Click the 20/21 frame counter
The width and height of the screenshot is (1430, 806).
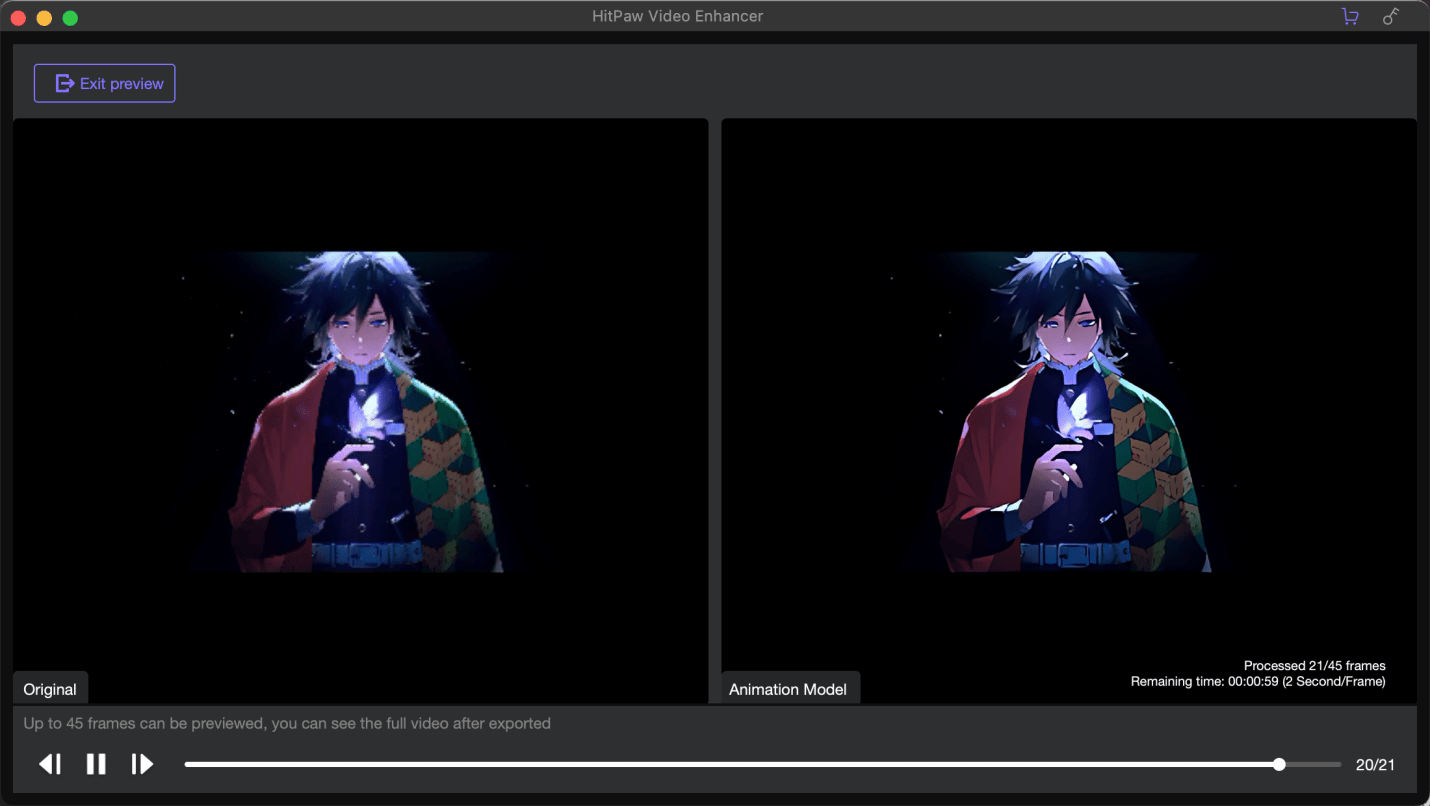(x=1375, y=765)
